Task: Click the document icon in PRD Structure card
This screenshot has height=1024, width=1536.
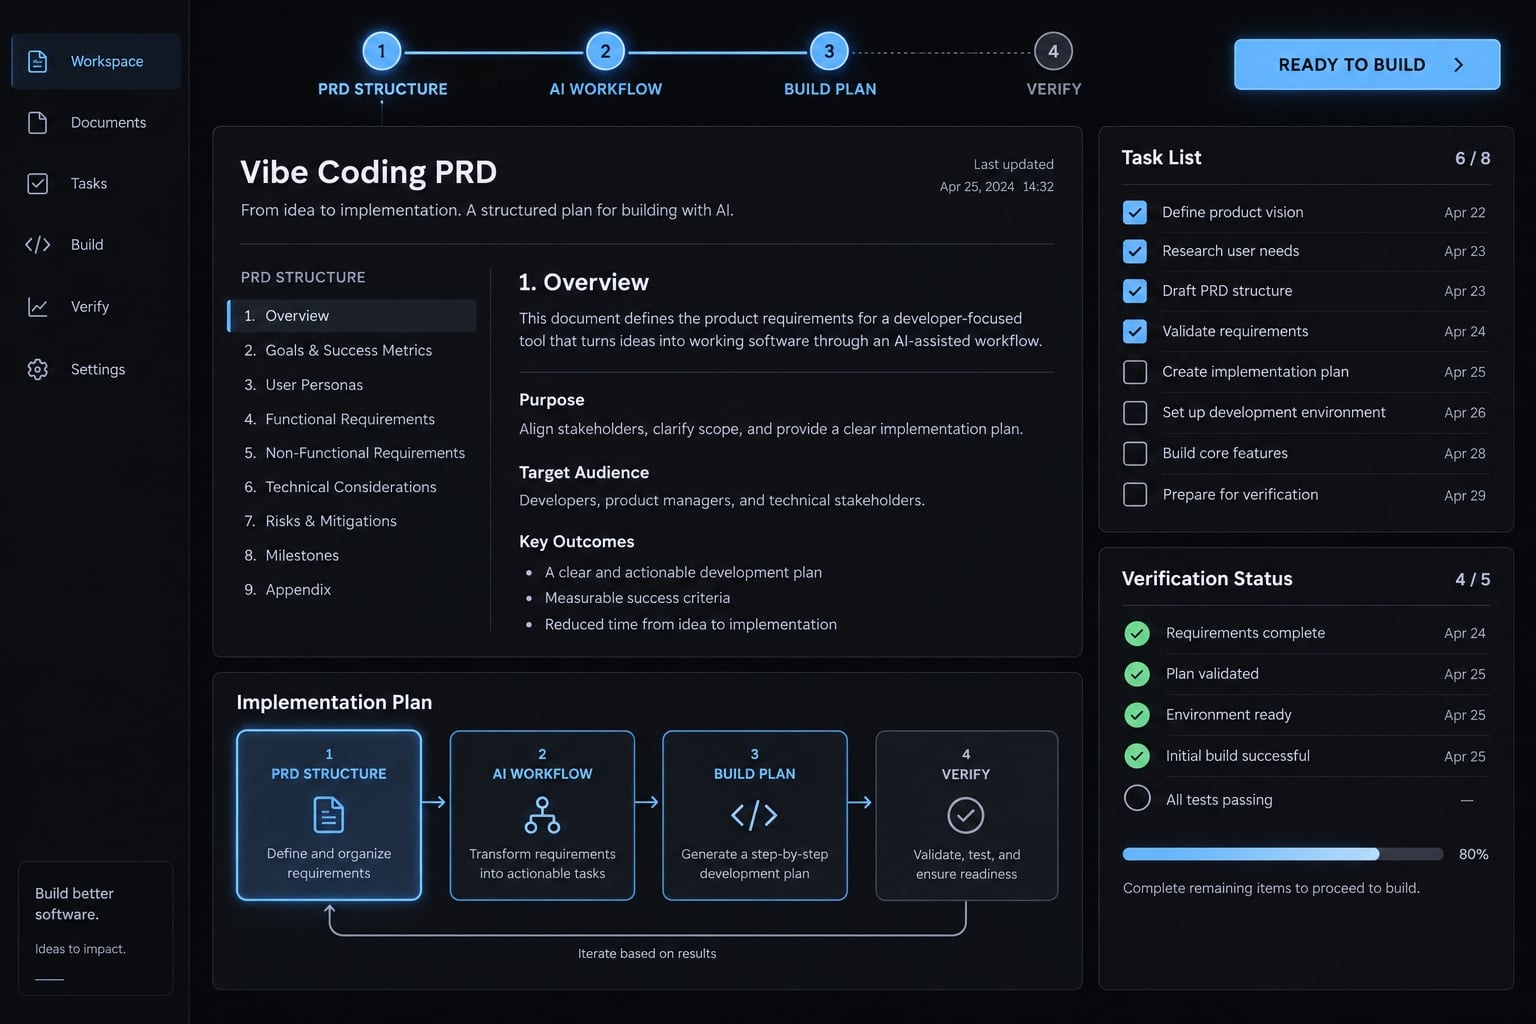Action: [x=328, y=814]
